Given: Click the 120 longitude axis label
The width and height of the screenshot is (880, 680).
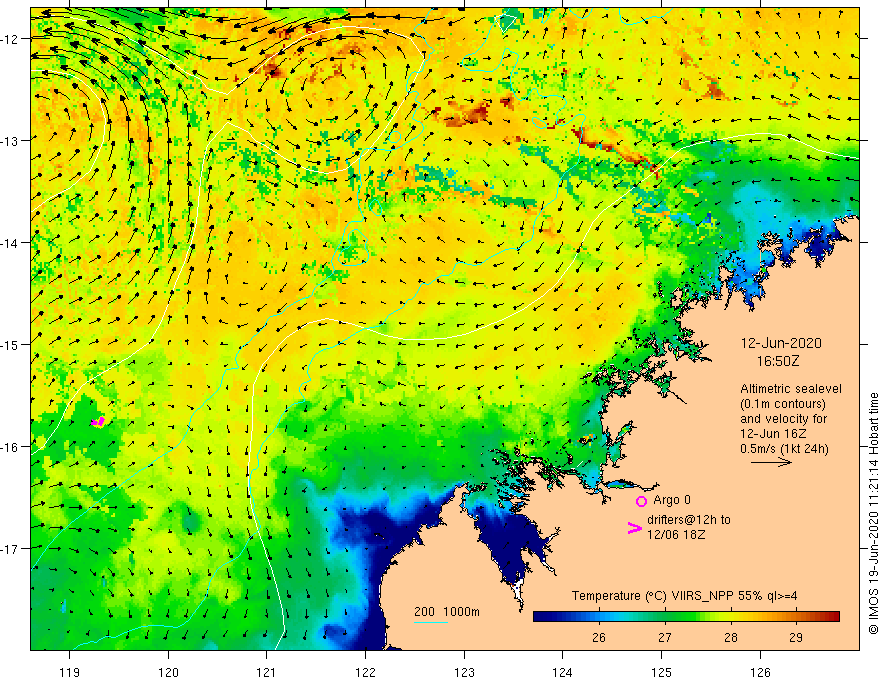Looking at the screenshot, I should tap(168, 672).
